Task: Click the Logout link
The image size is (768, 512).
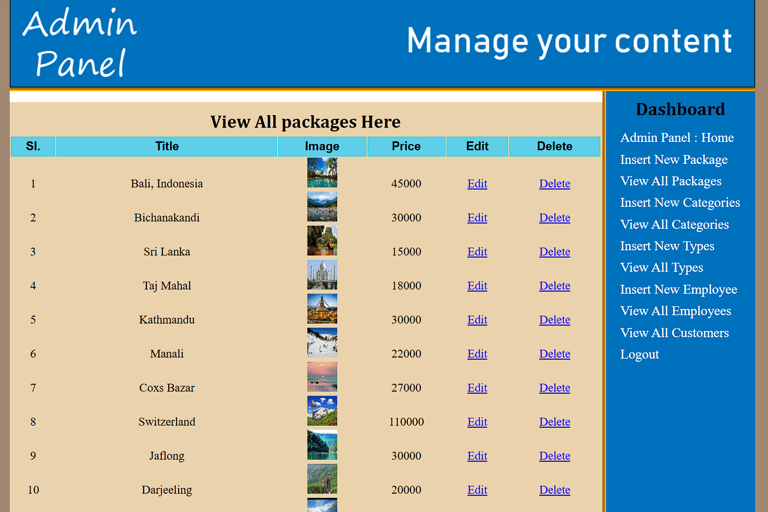Action: coord(639,354)
